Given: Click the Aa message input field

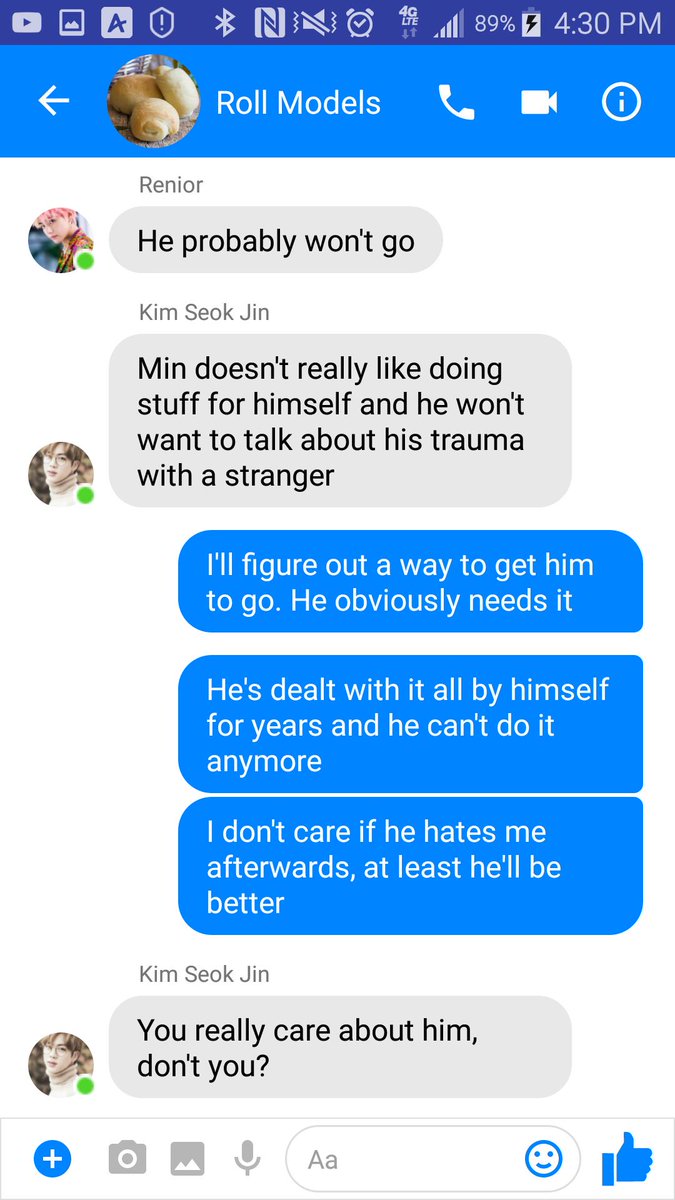Looking at the screenshot, I should coord(433,1159).
